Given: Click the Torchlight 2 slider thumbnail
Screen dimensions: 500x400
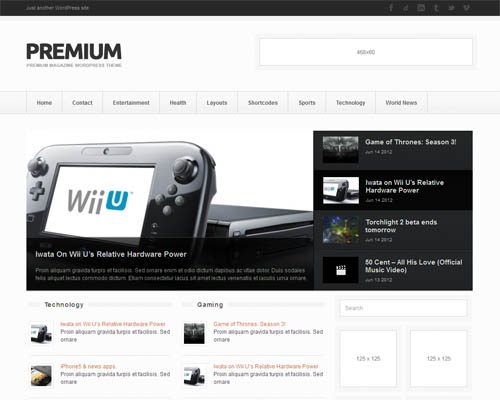Looking at the screenshot, I should pos(341,230).
